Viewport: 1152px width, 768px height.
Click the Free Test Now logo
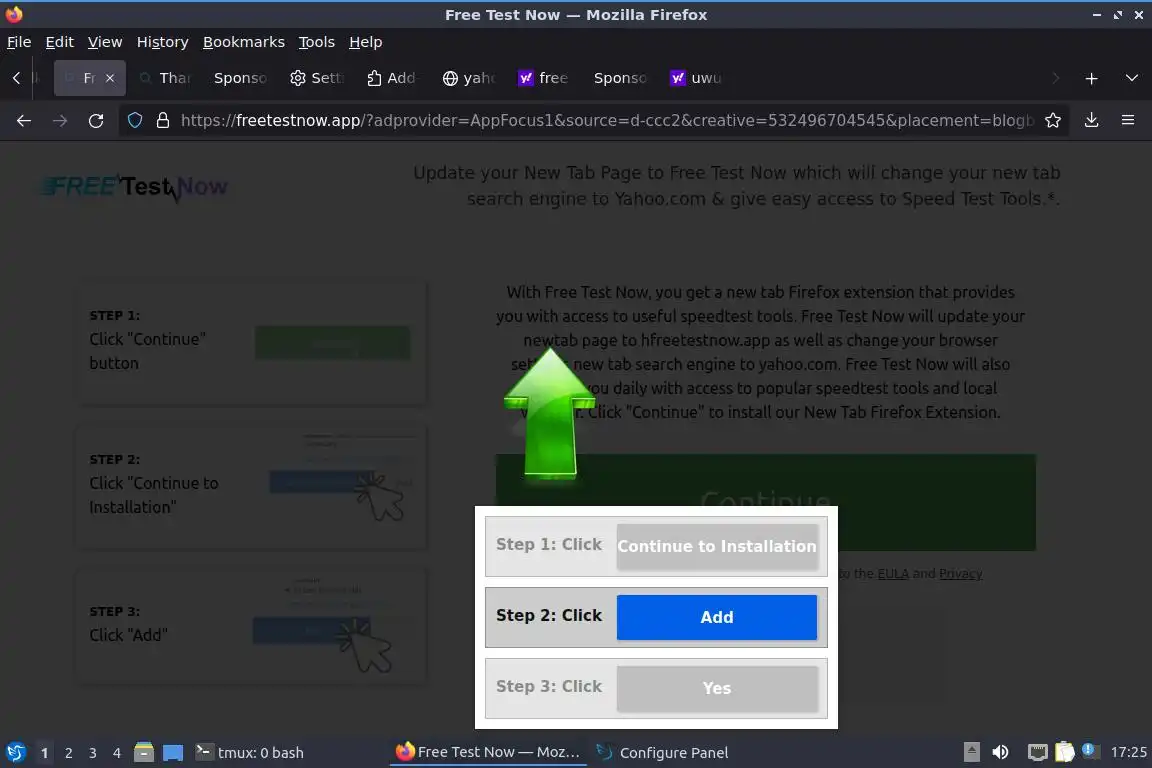[134, 187]
